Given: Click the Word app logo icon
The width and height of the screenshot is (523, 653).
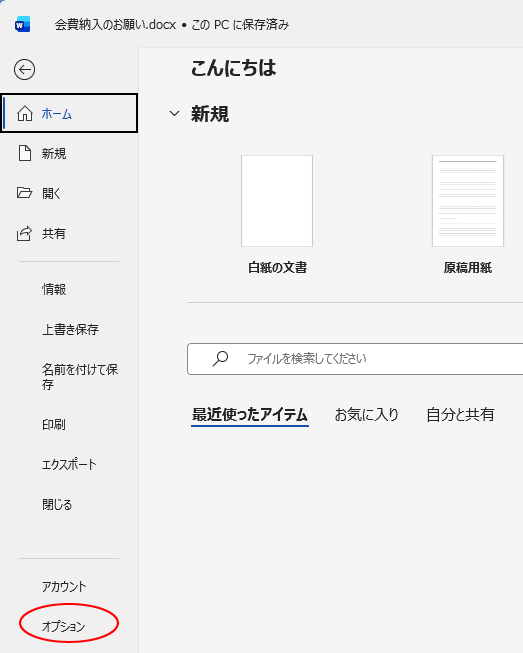Looking at the screenshot, I should [x=22, y=25].
